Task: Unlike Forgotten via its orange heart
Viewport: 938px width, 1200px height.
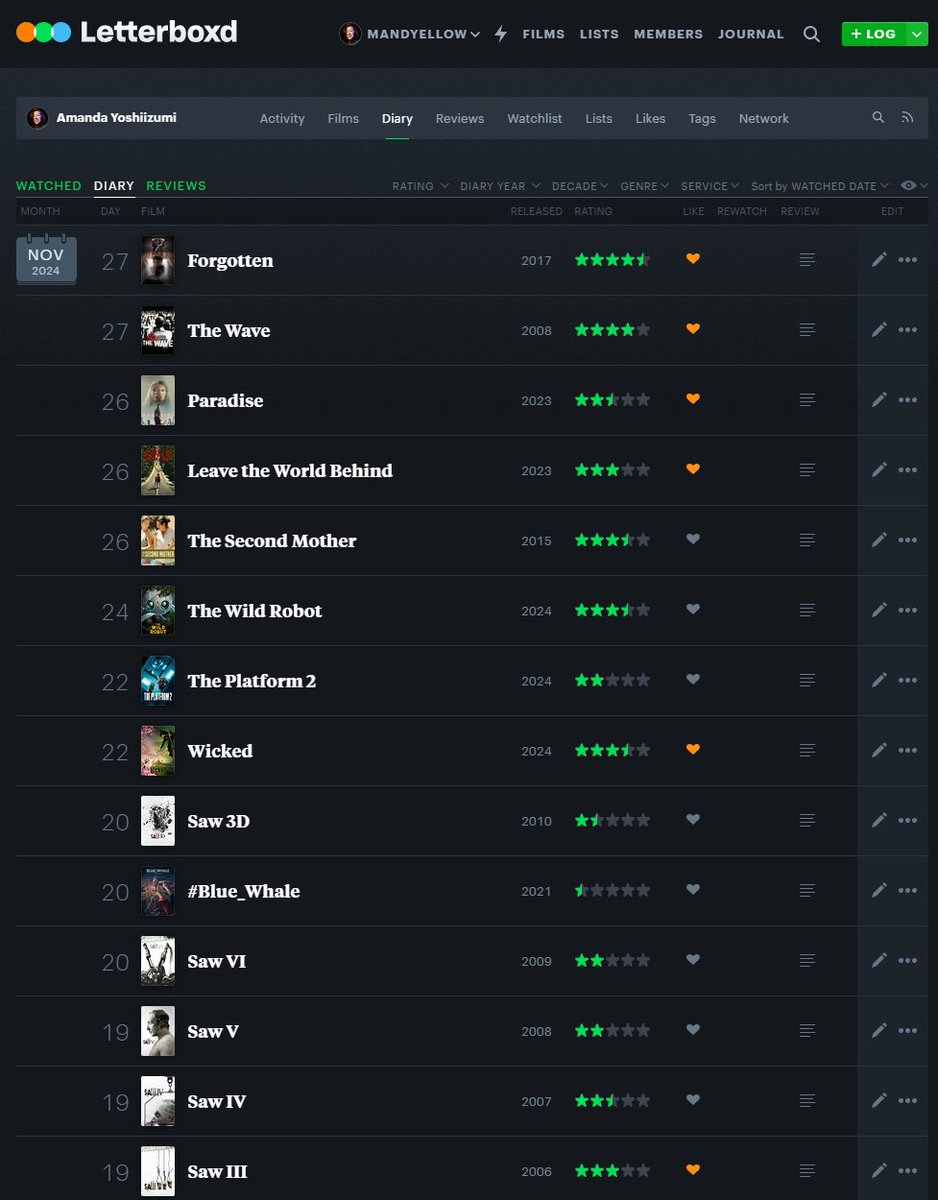Action: pyautogui.click(x=693, y=259)
